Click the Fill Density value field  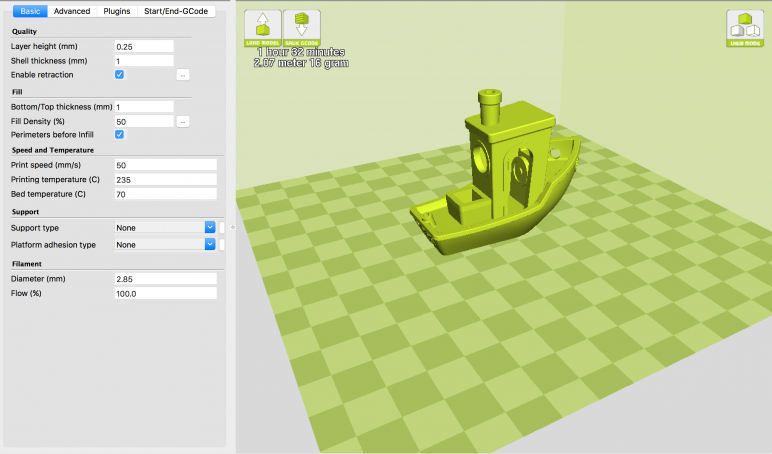point(144,121)
